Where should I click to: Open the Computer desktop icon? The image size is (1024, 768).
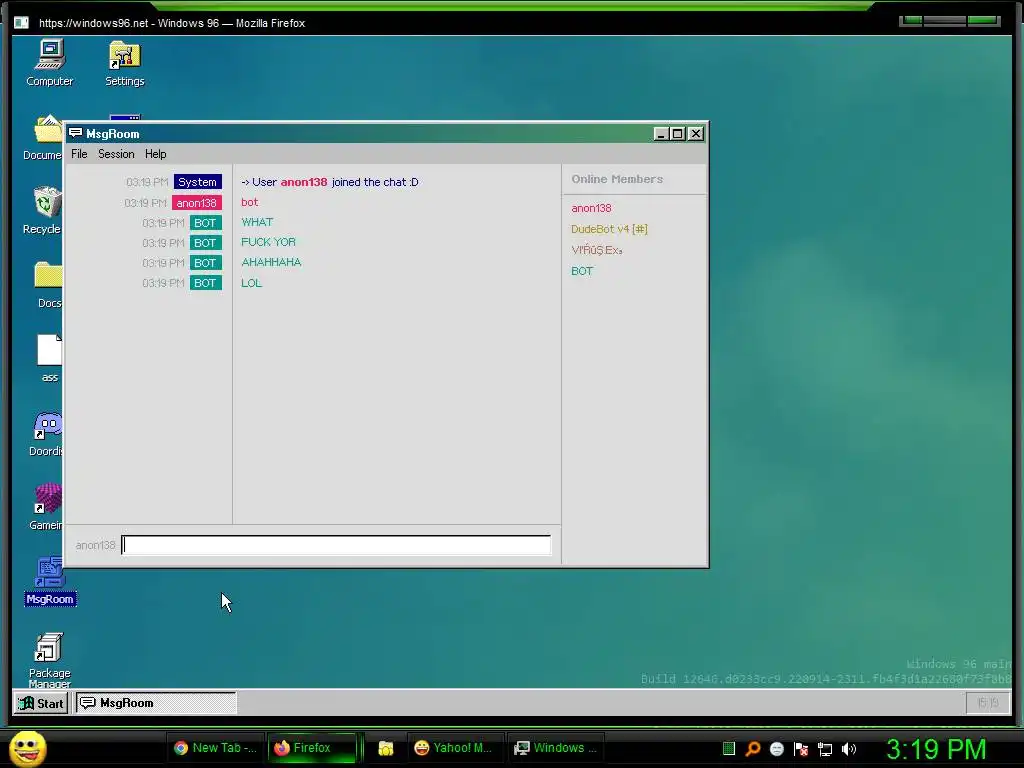click(50, 63)
